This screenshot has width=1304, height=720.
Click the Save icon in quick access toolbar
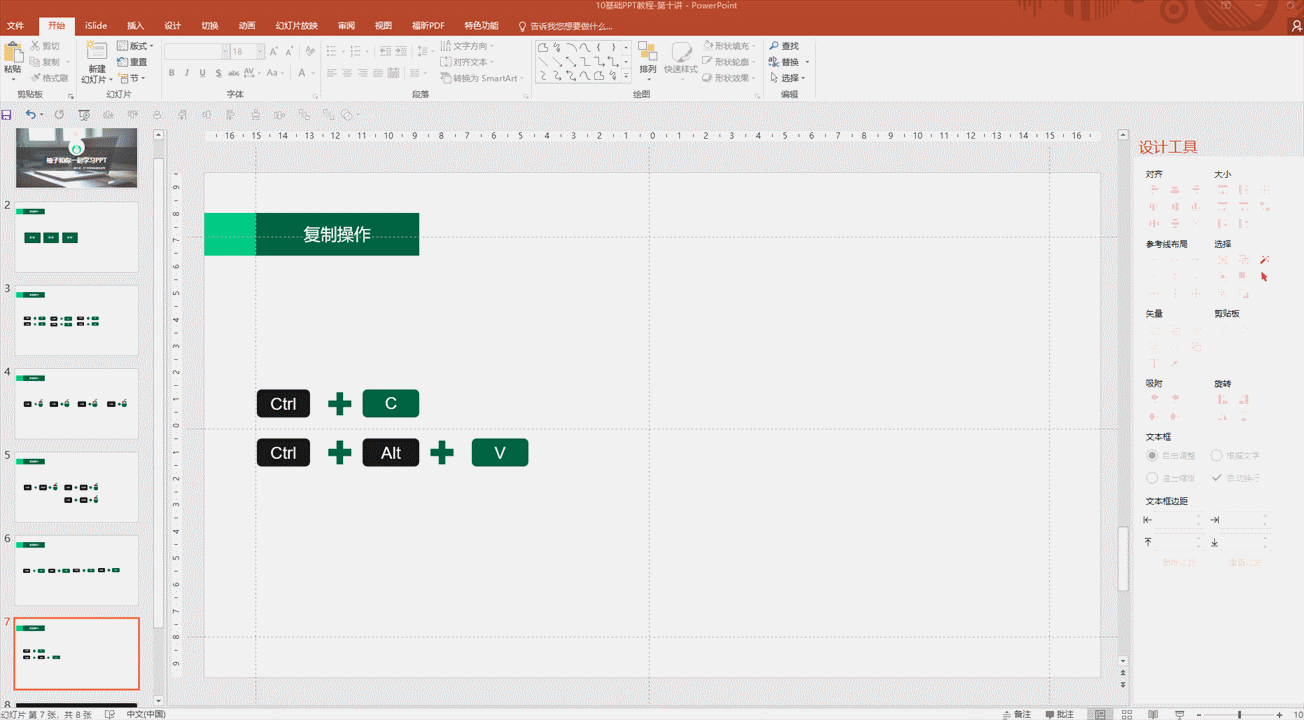(7, 115)
